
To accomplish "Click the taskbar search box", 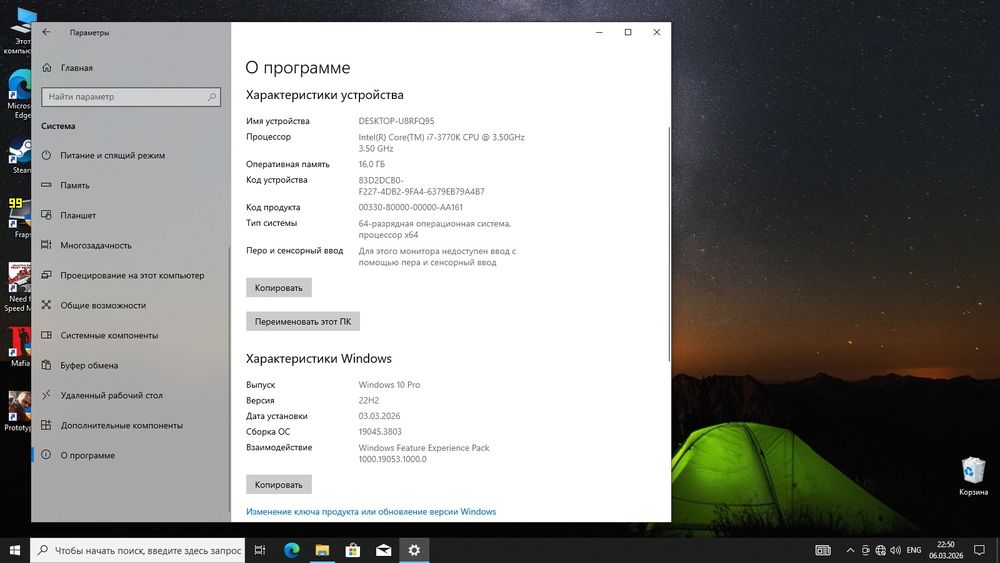I will (x=137, y=550).
